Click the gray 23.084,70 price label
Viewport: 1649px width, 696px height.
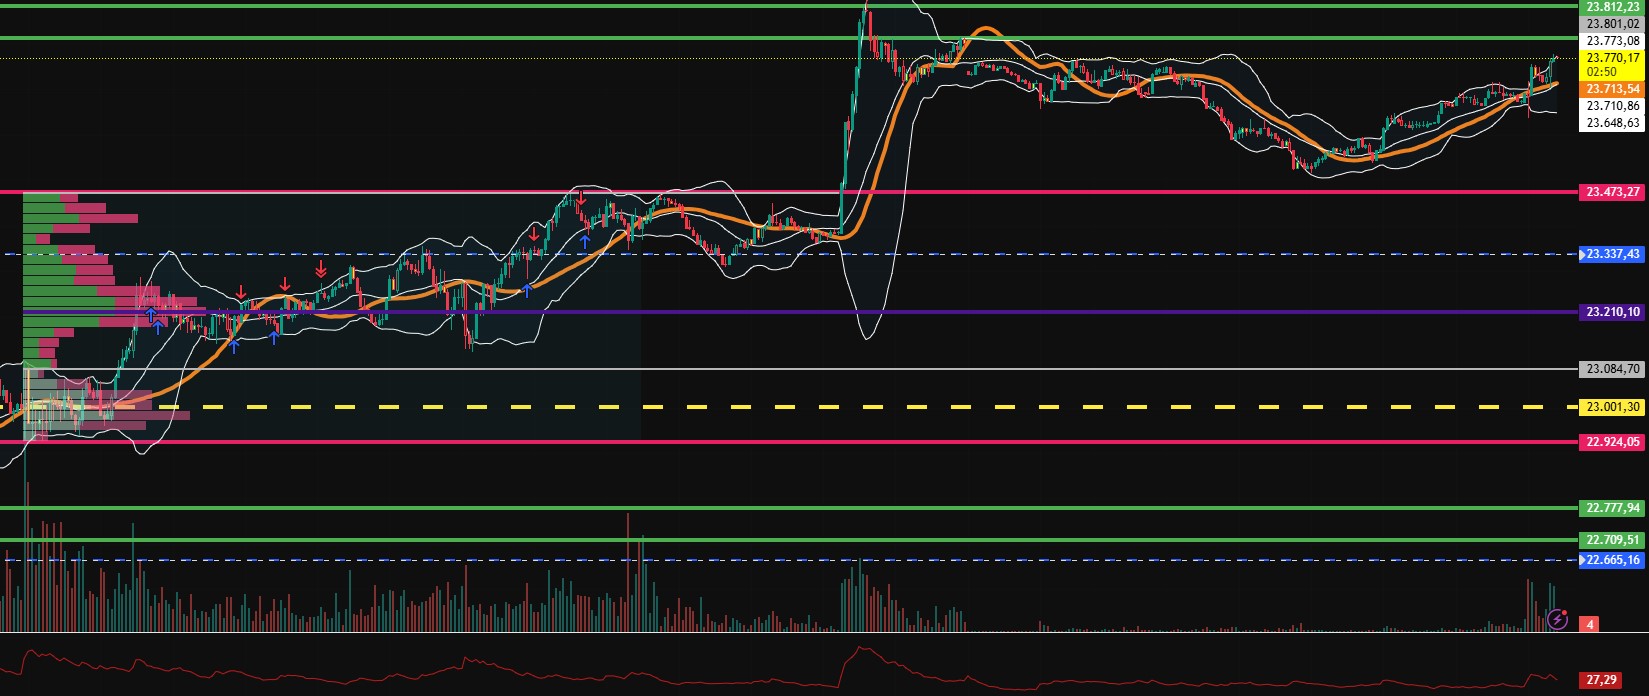[x=1612, y=369]
